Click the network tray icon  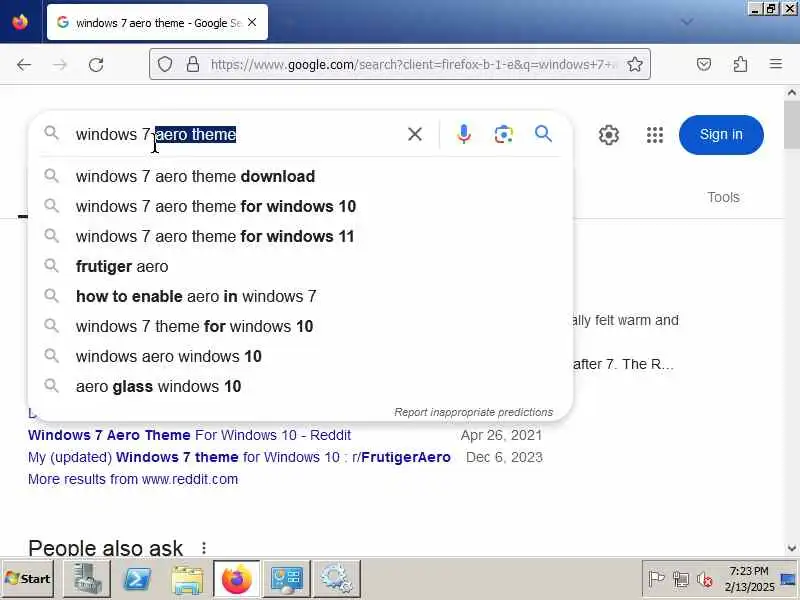click(x=681, y=579)
